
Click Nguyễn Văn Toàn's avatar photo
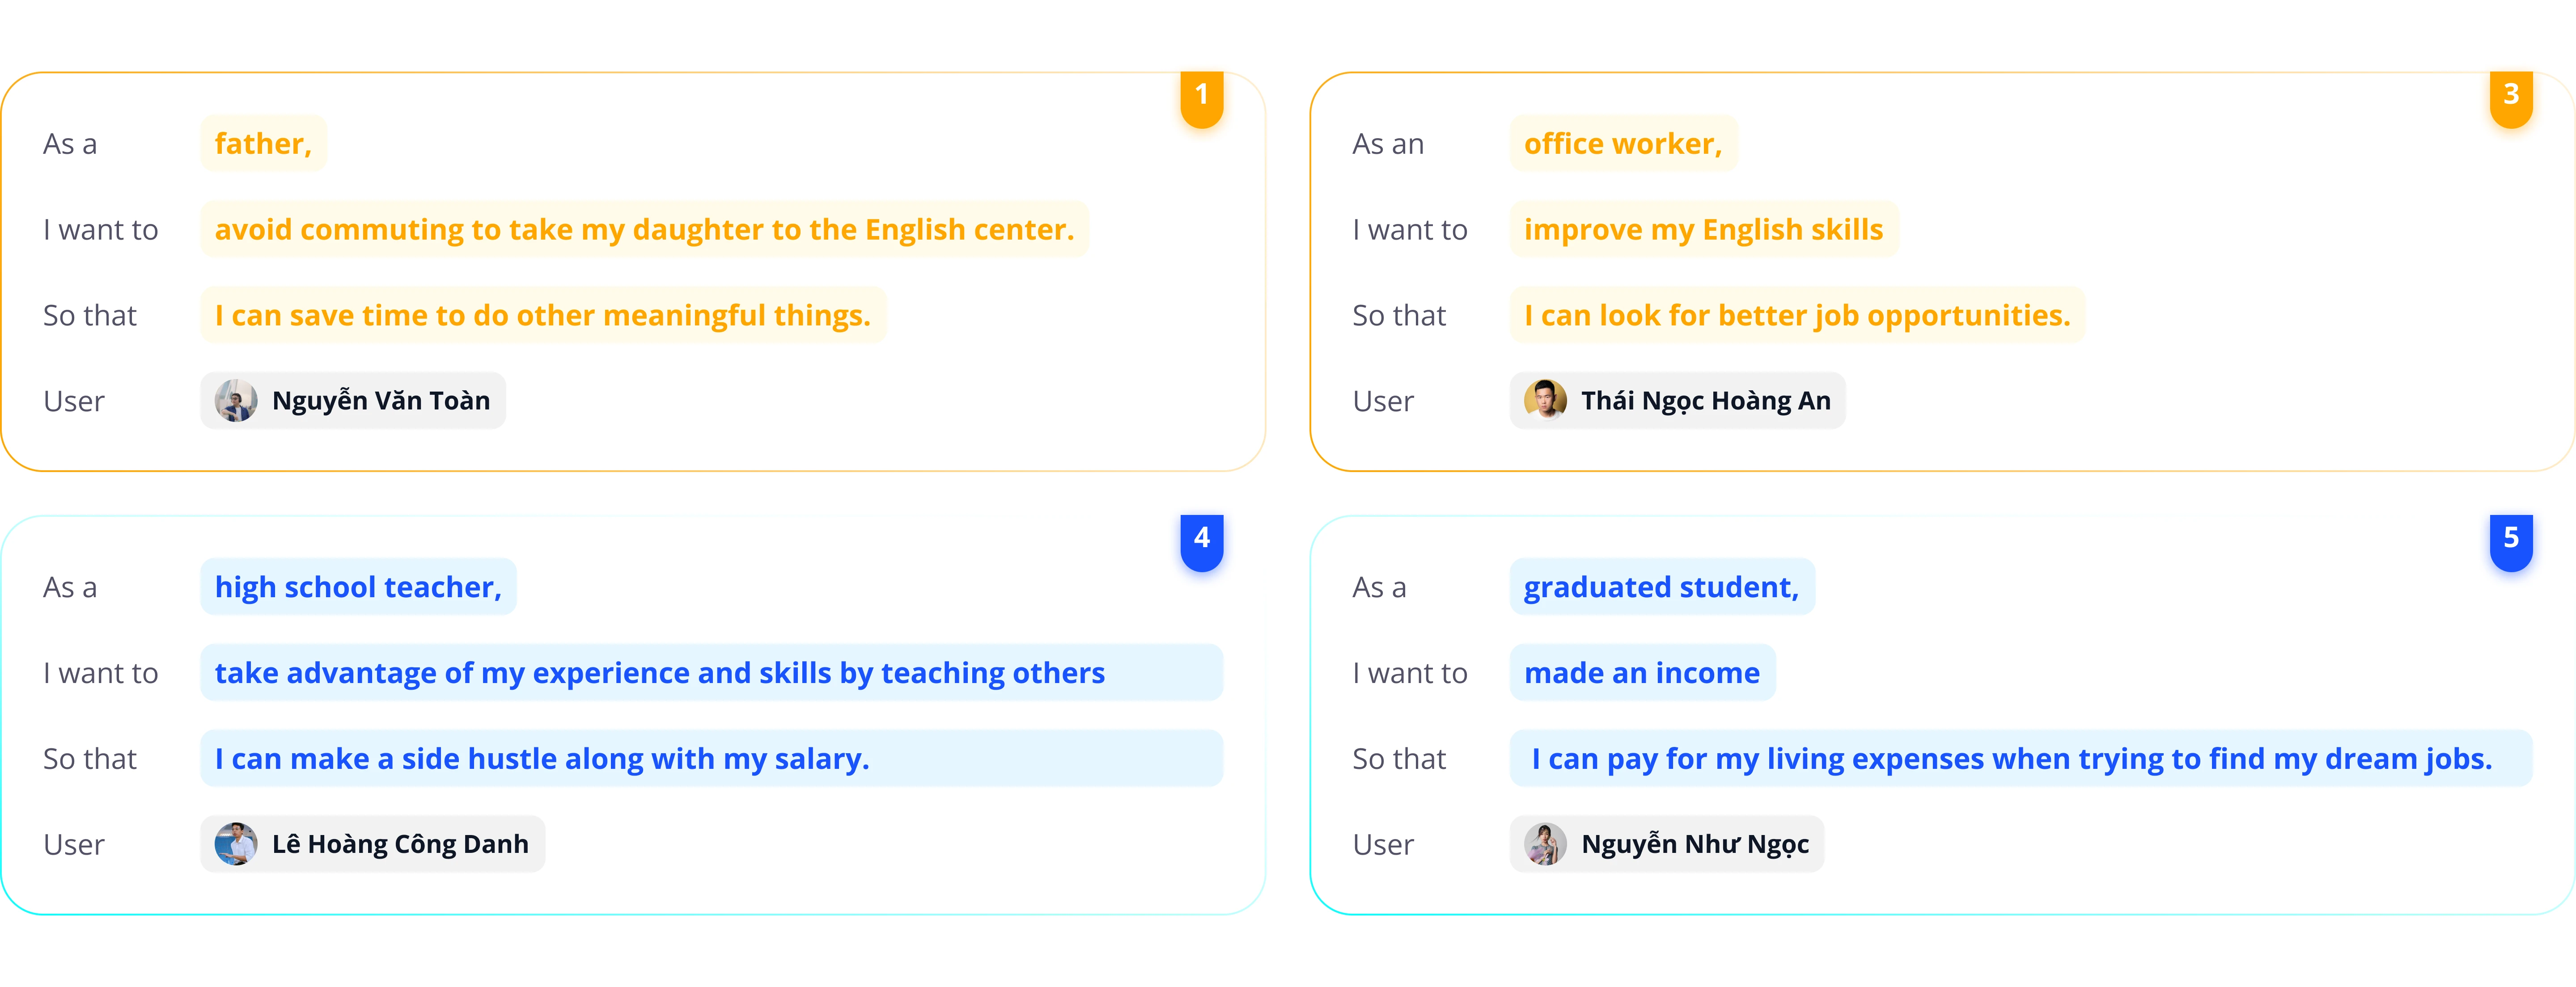pos(236,401)
